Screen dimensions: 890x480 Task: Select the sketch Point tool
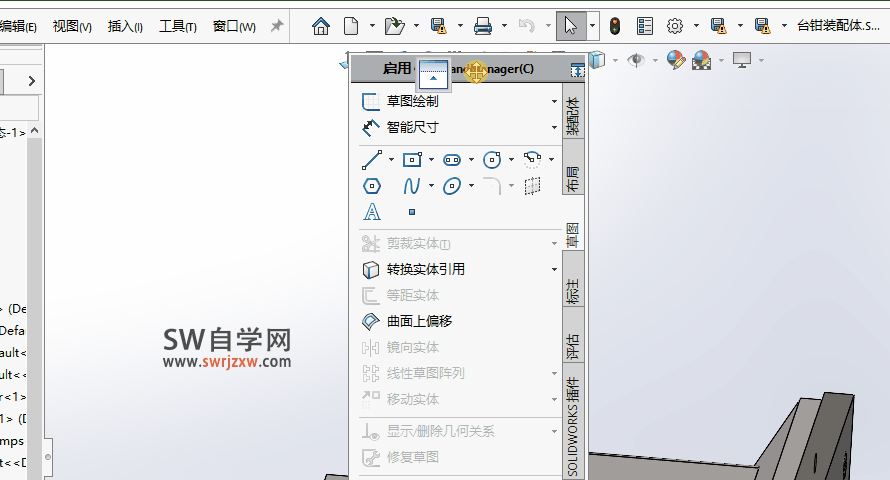tap(412, 212)
